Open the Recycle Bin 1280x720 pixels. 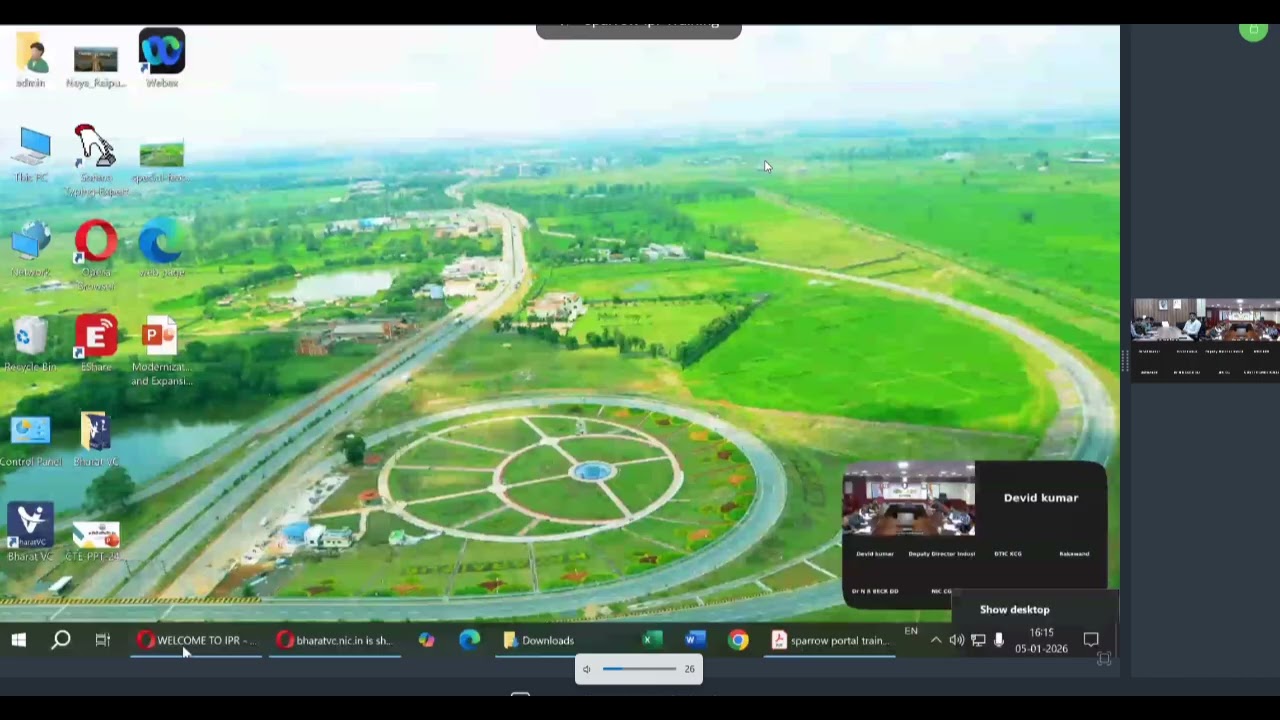coord(31,343)
